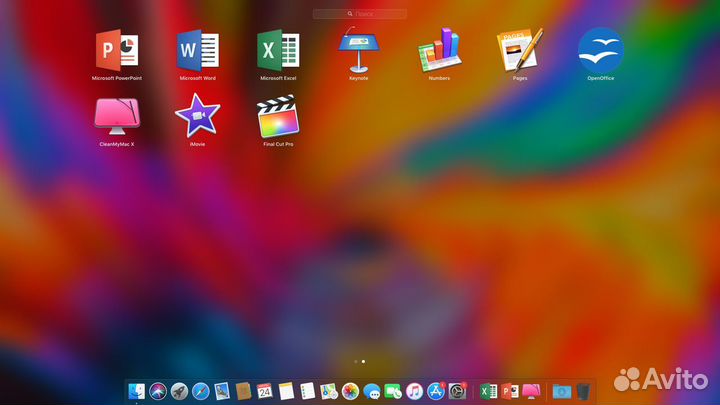Viewport: 720px width, 405px height.
Task: Open Photos from the Dock
Action: pos(350,392)
